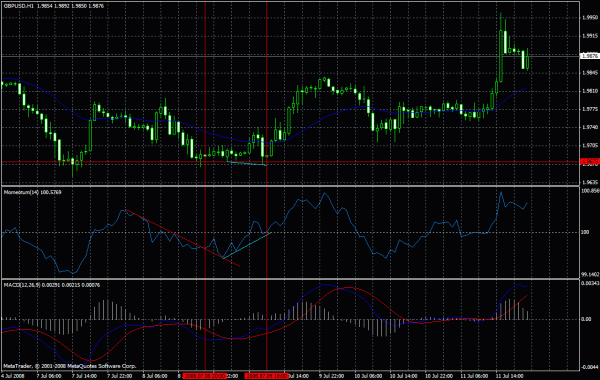Image resolution: width=600 pixels, height=380 pixels.
Task: Select the 1.9845 price axis label
Action: tap(590, 73)
